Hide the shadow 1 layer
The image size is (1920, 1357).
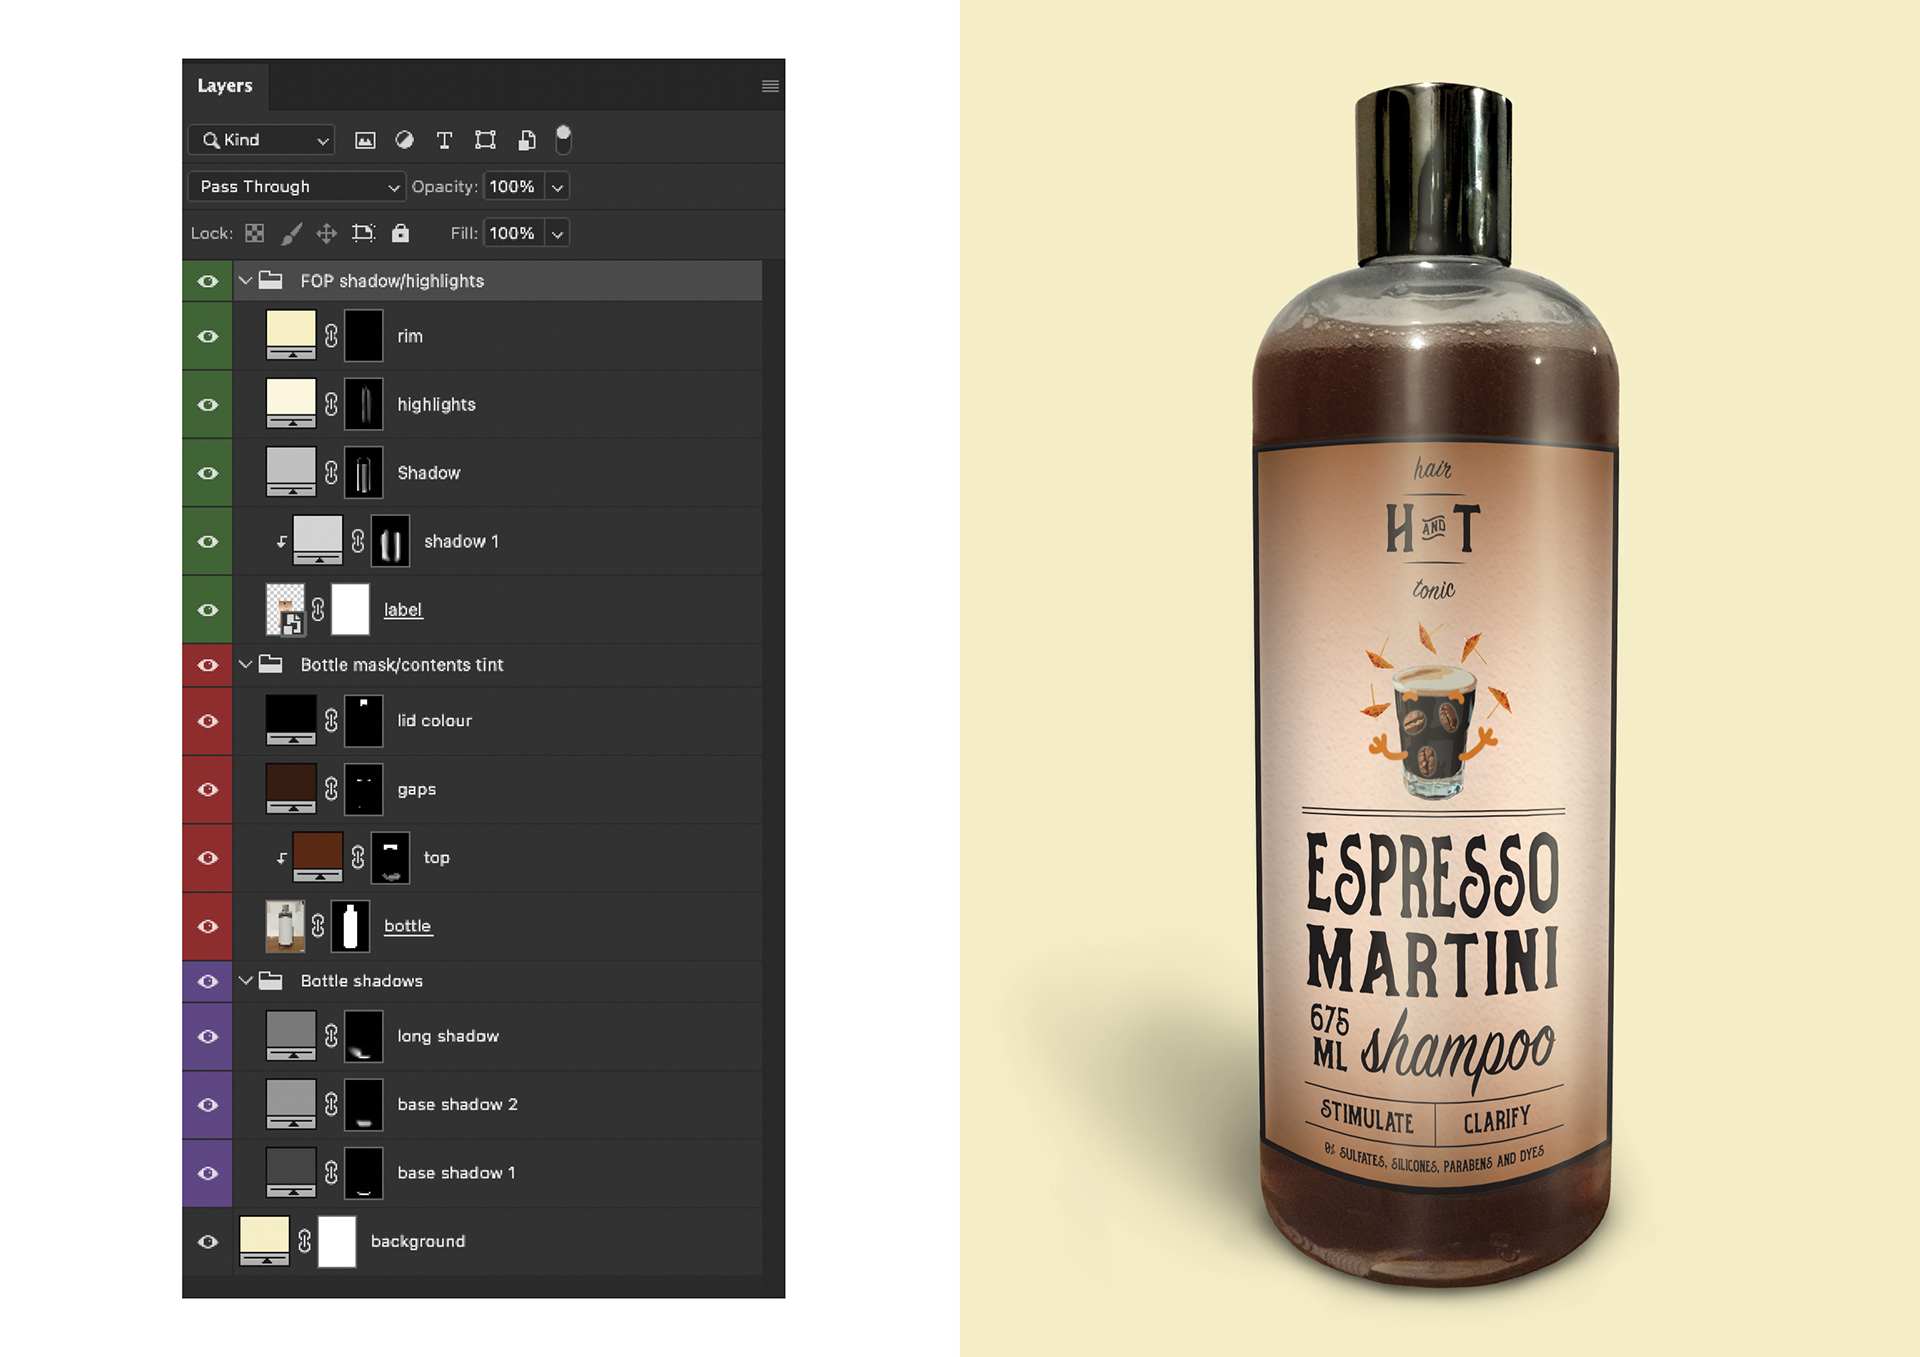(208, 541)
